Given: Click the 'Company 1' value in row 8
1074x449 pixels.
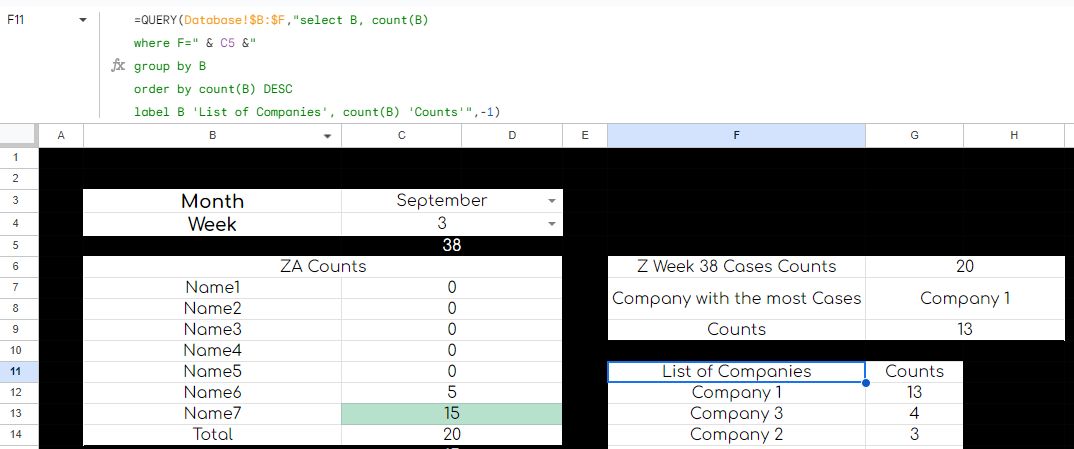Looking at the screenshot, I should pyautogui.click(x=965, y=298).
